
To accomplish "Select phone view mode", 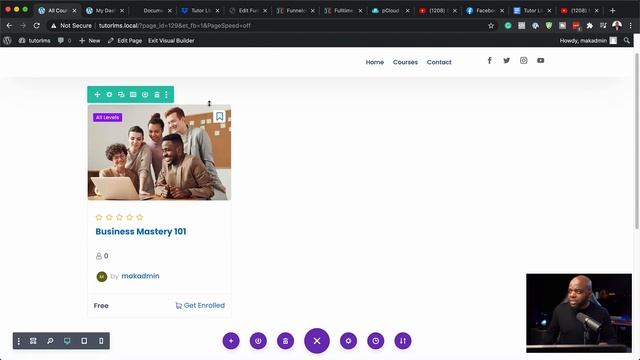I will tap(101, 341).
